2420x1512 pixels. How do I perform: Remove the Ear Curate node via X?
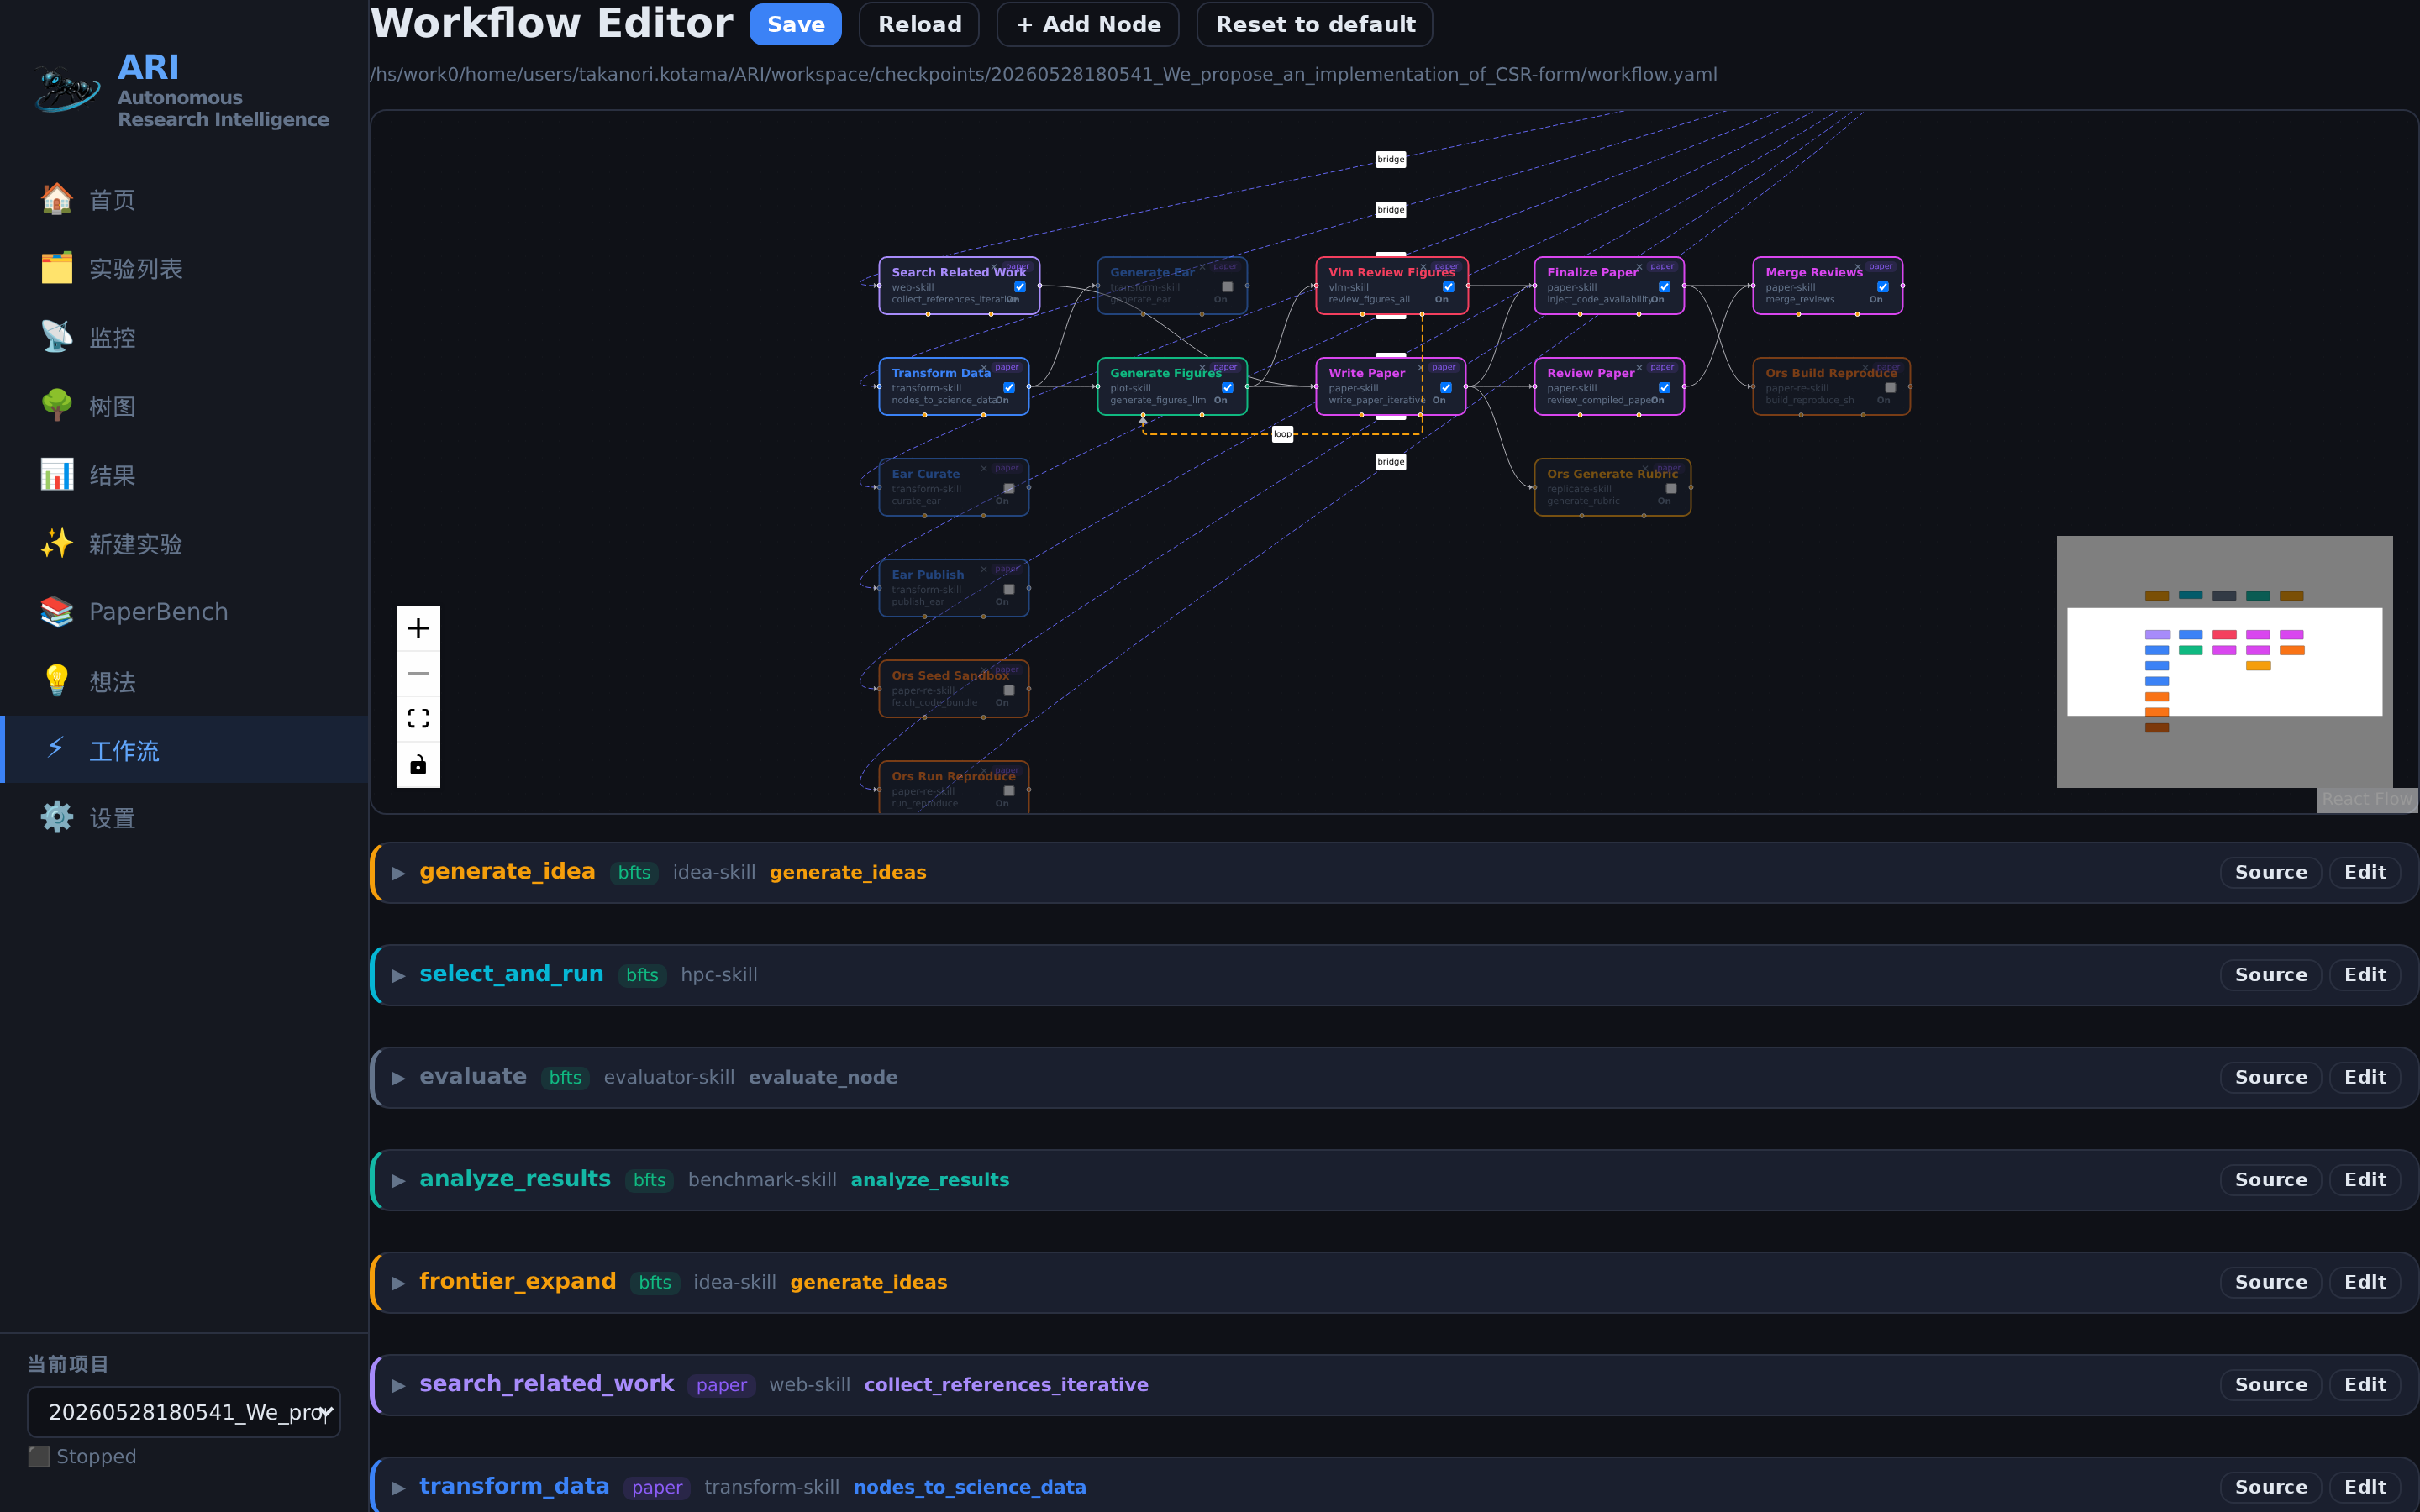point(984,468)
